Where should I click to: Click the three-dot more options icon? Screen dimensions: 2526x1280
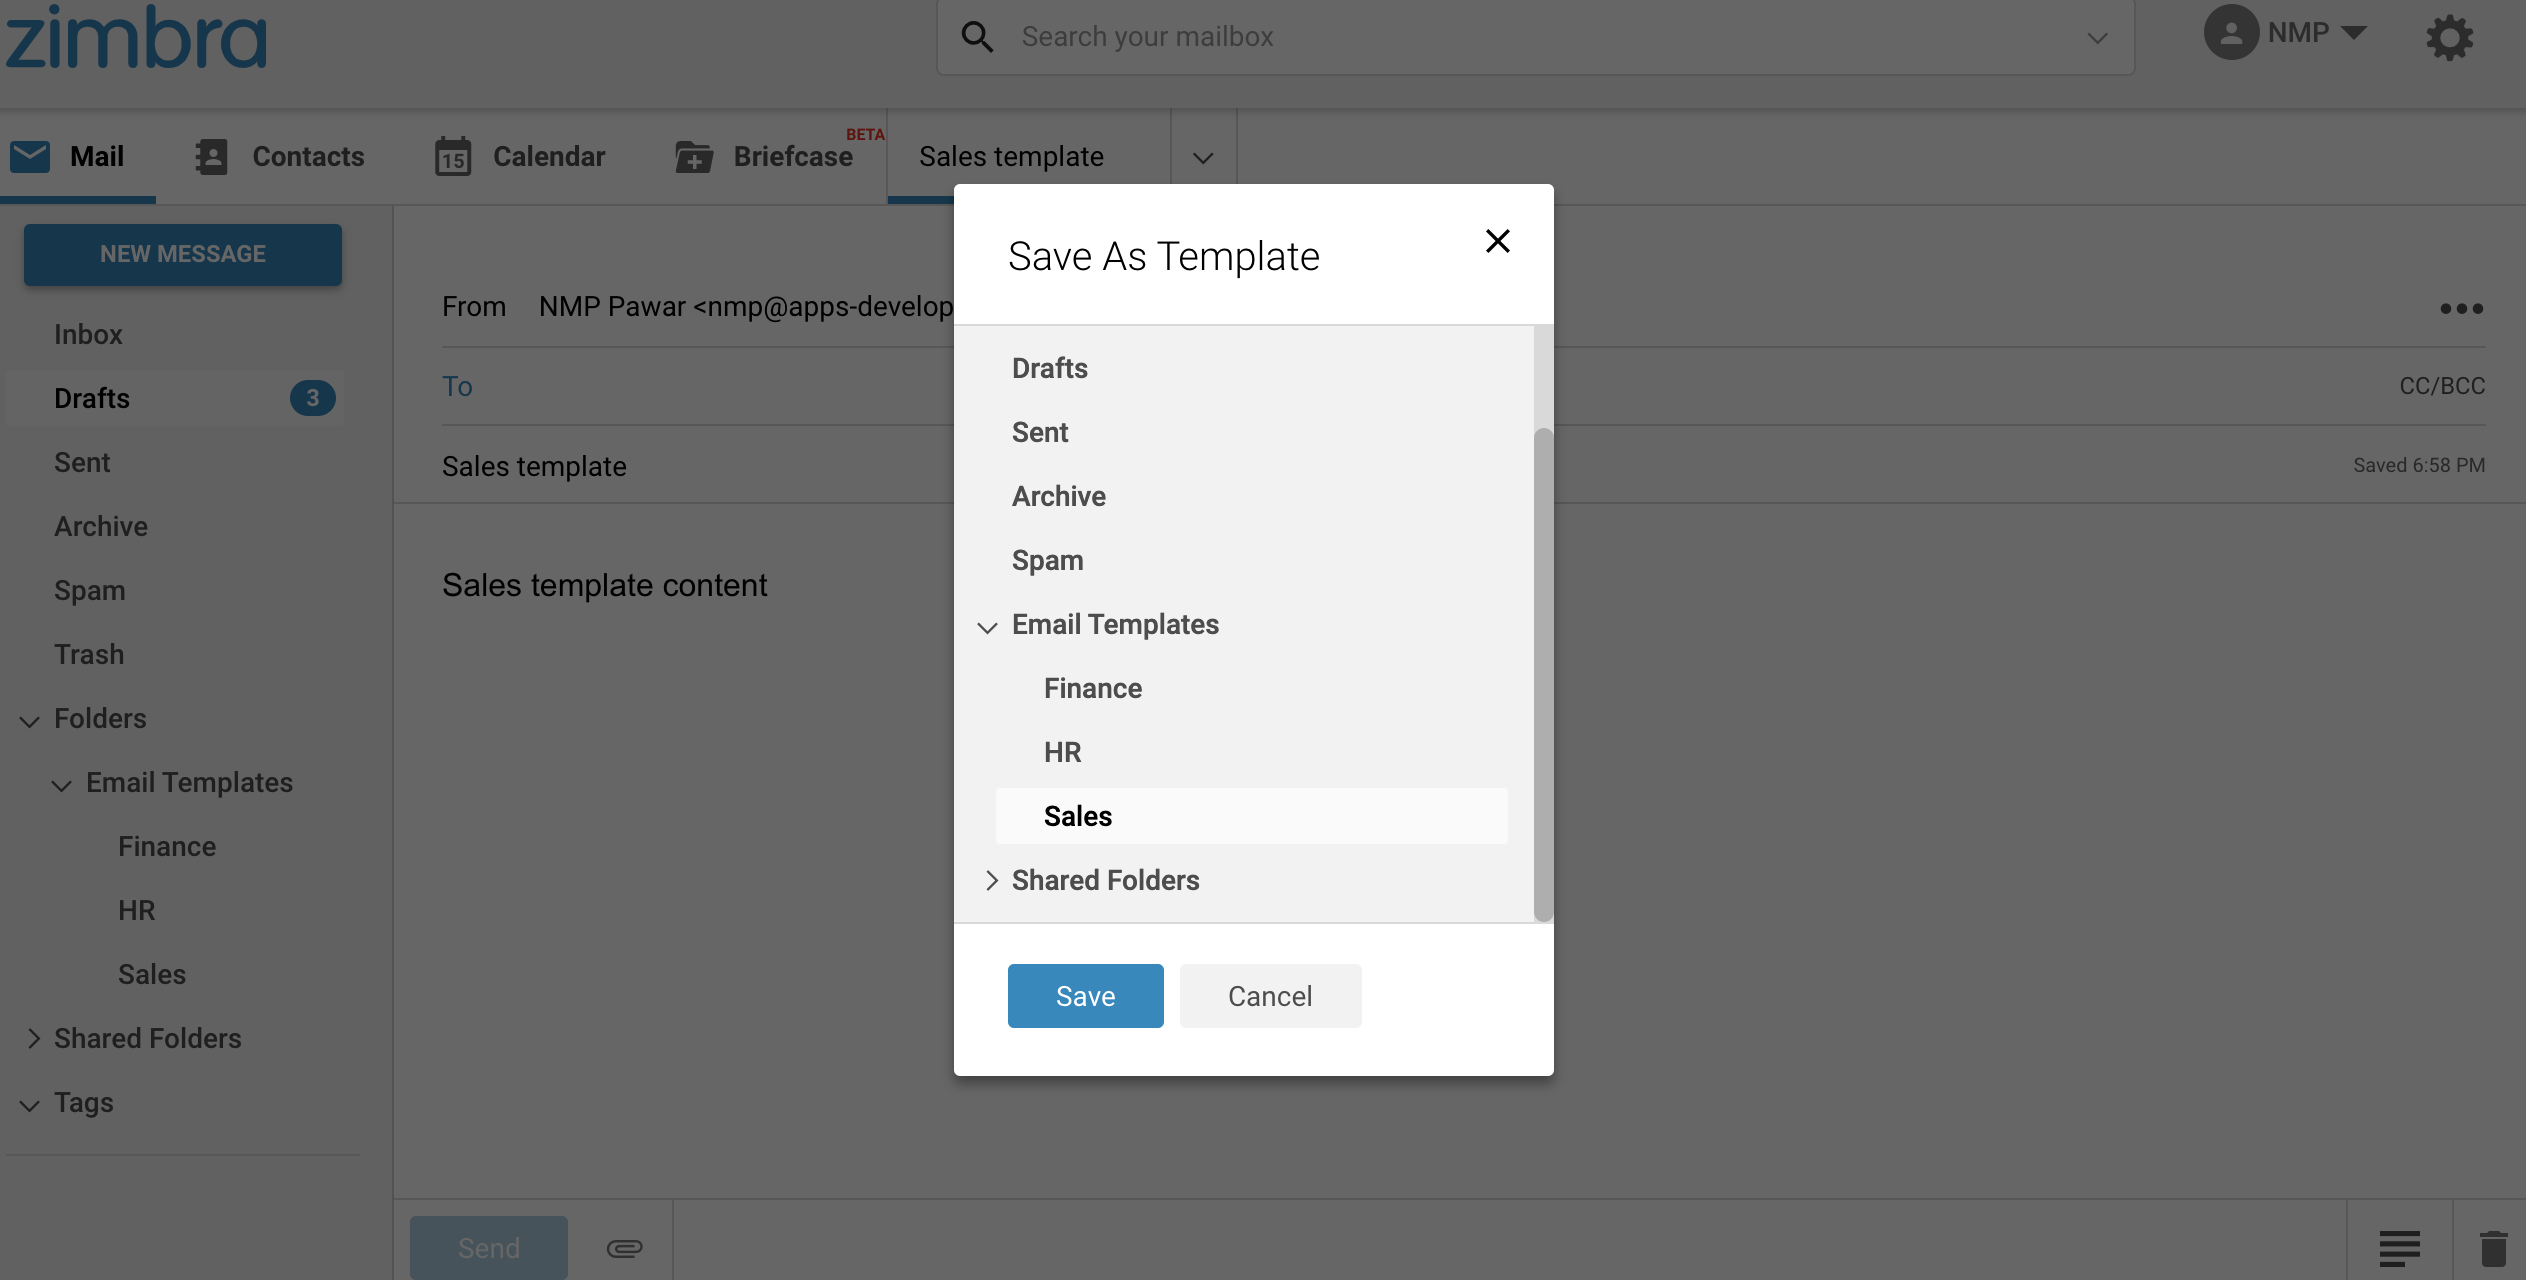tap(2461, 308)
